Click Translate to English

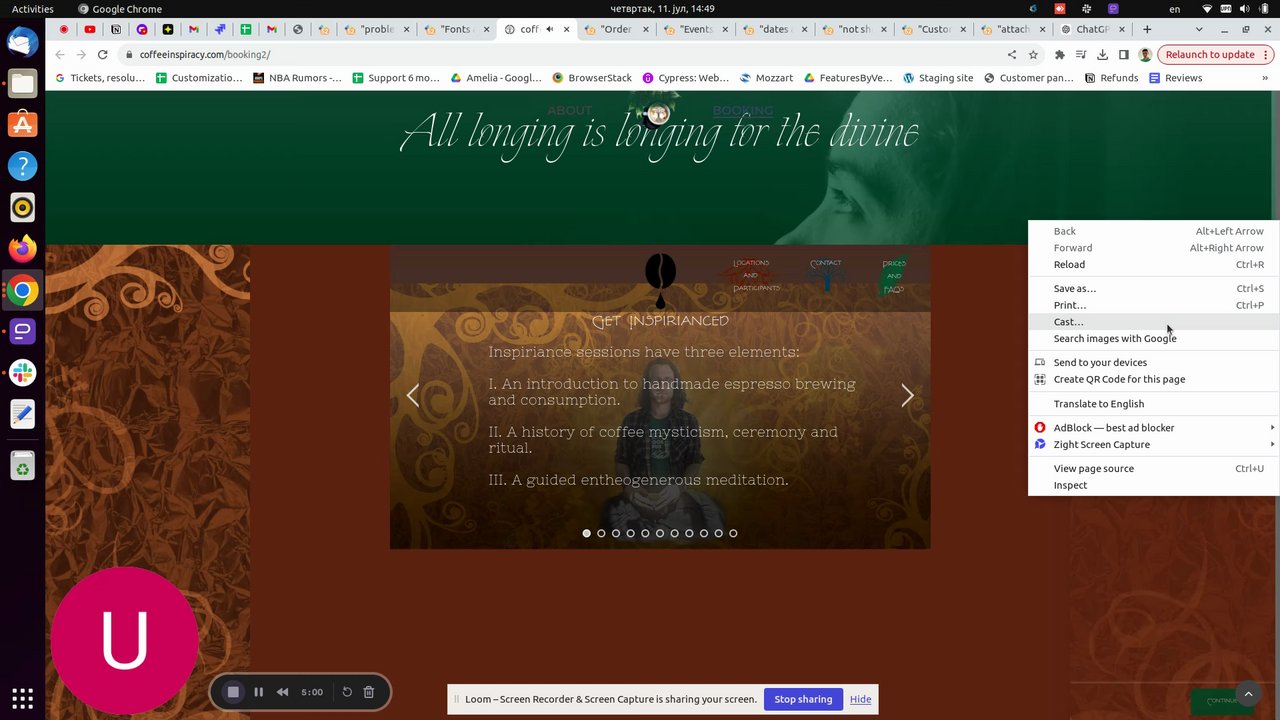tap(1154, 404)
